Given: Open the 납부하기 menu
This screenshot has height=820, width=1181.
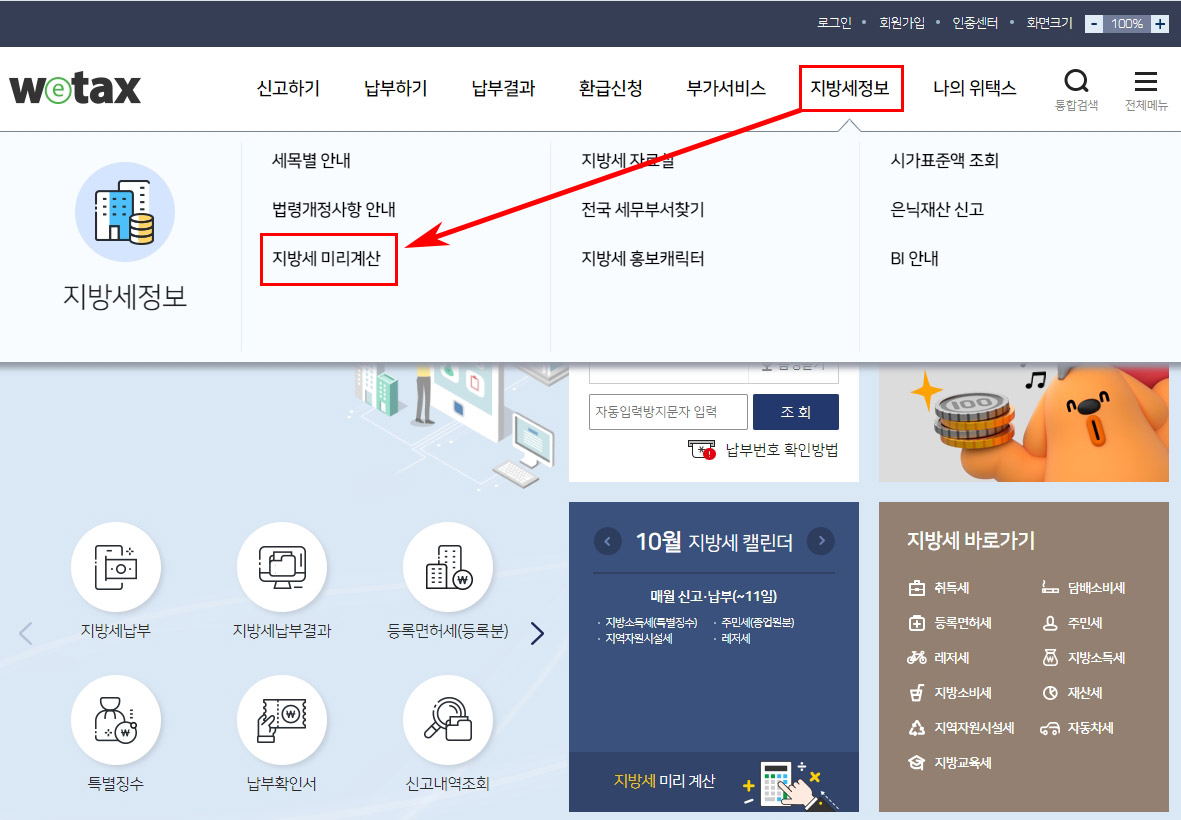Looking at the screenshot, I should [x=394, y=88].
